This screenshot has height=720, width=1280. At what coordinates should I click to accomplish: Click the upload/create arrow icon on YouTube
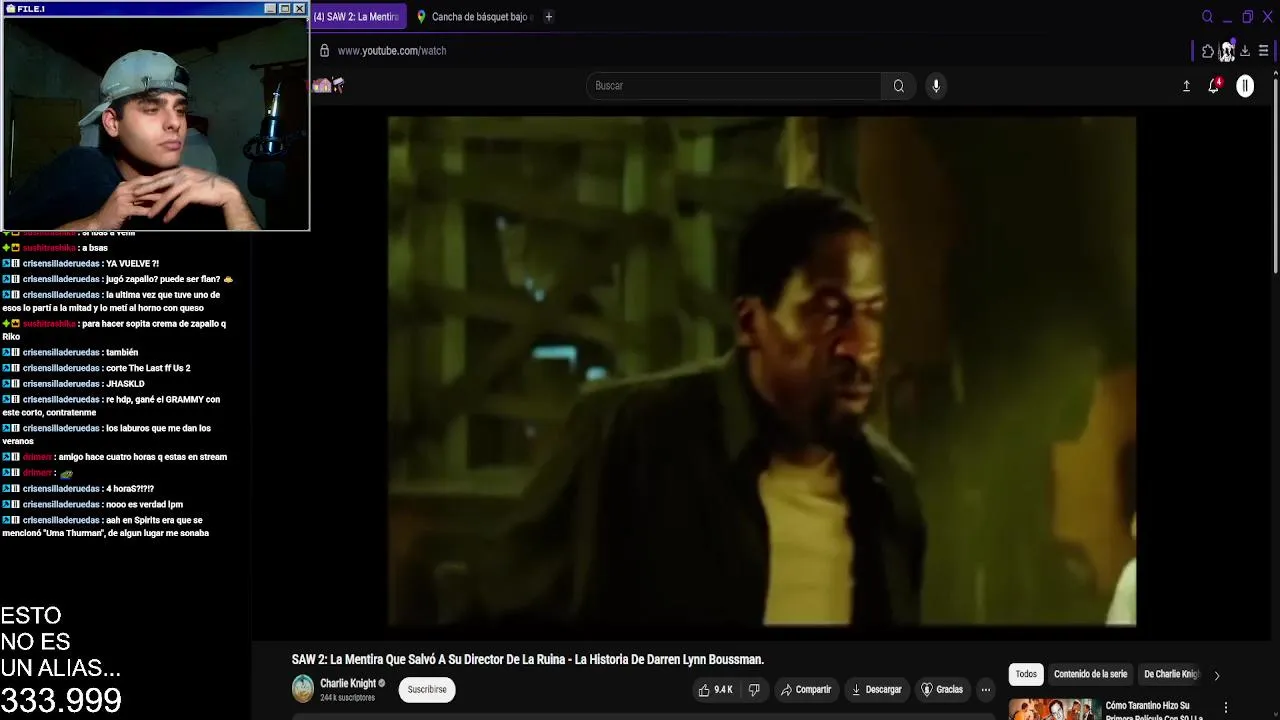point(1186,86)
